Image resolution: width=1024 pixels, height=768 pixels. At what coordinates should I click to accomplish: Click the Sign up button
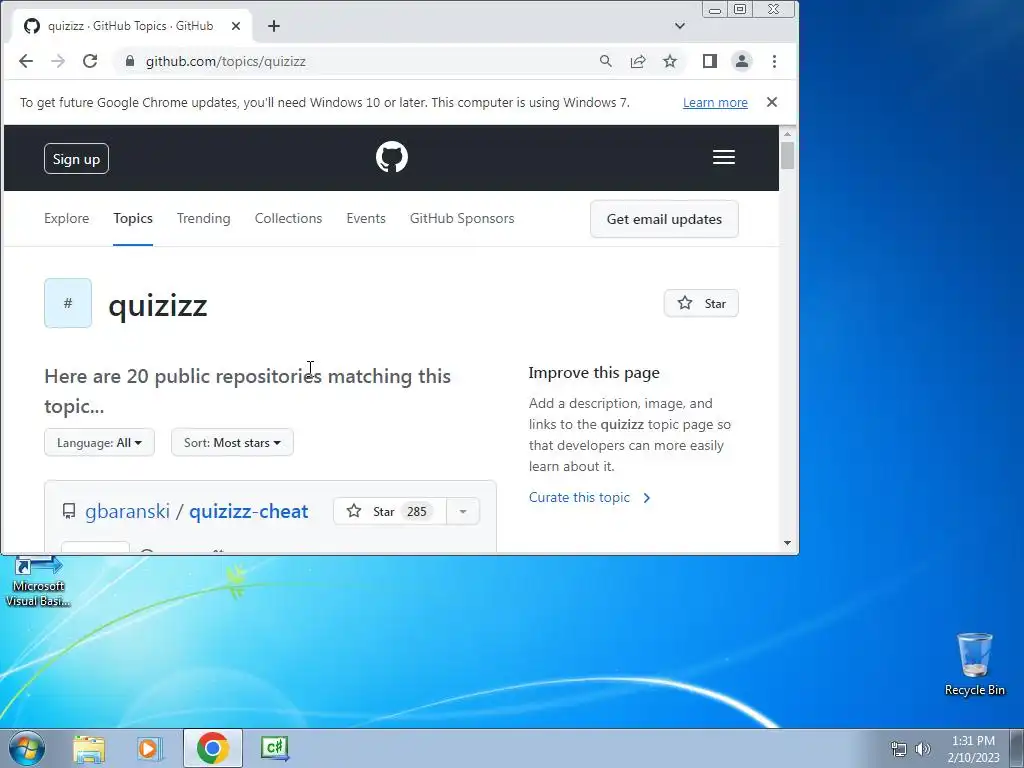pyautogui.click(x=76, y=159)
